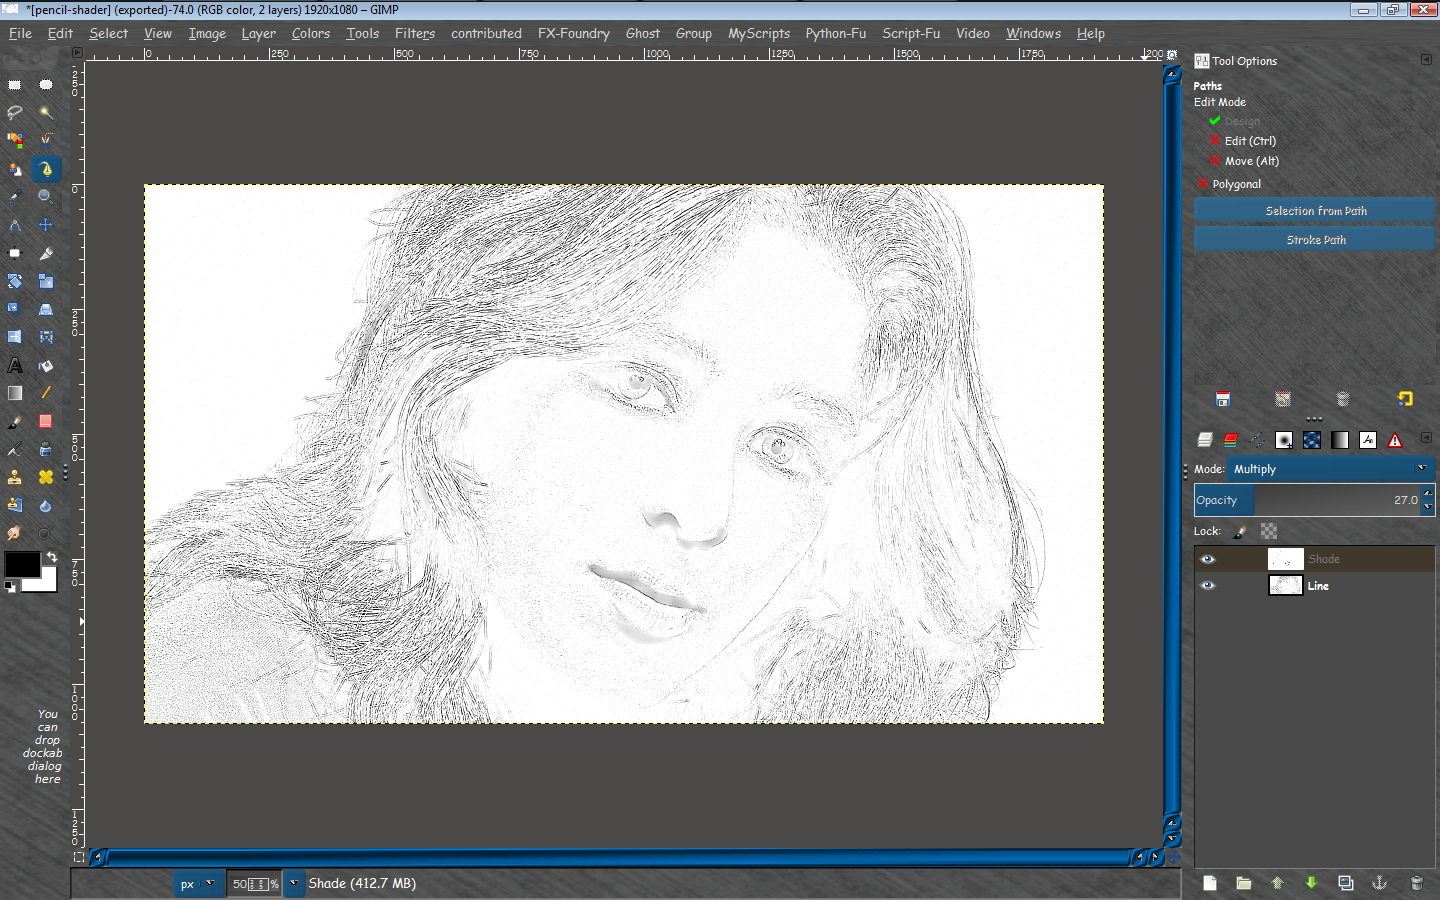Open the FX-Foundry menu
Image resolution: width=1440 pixels, height=900 pixels.
point(574,33)
